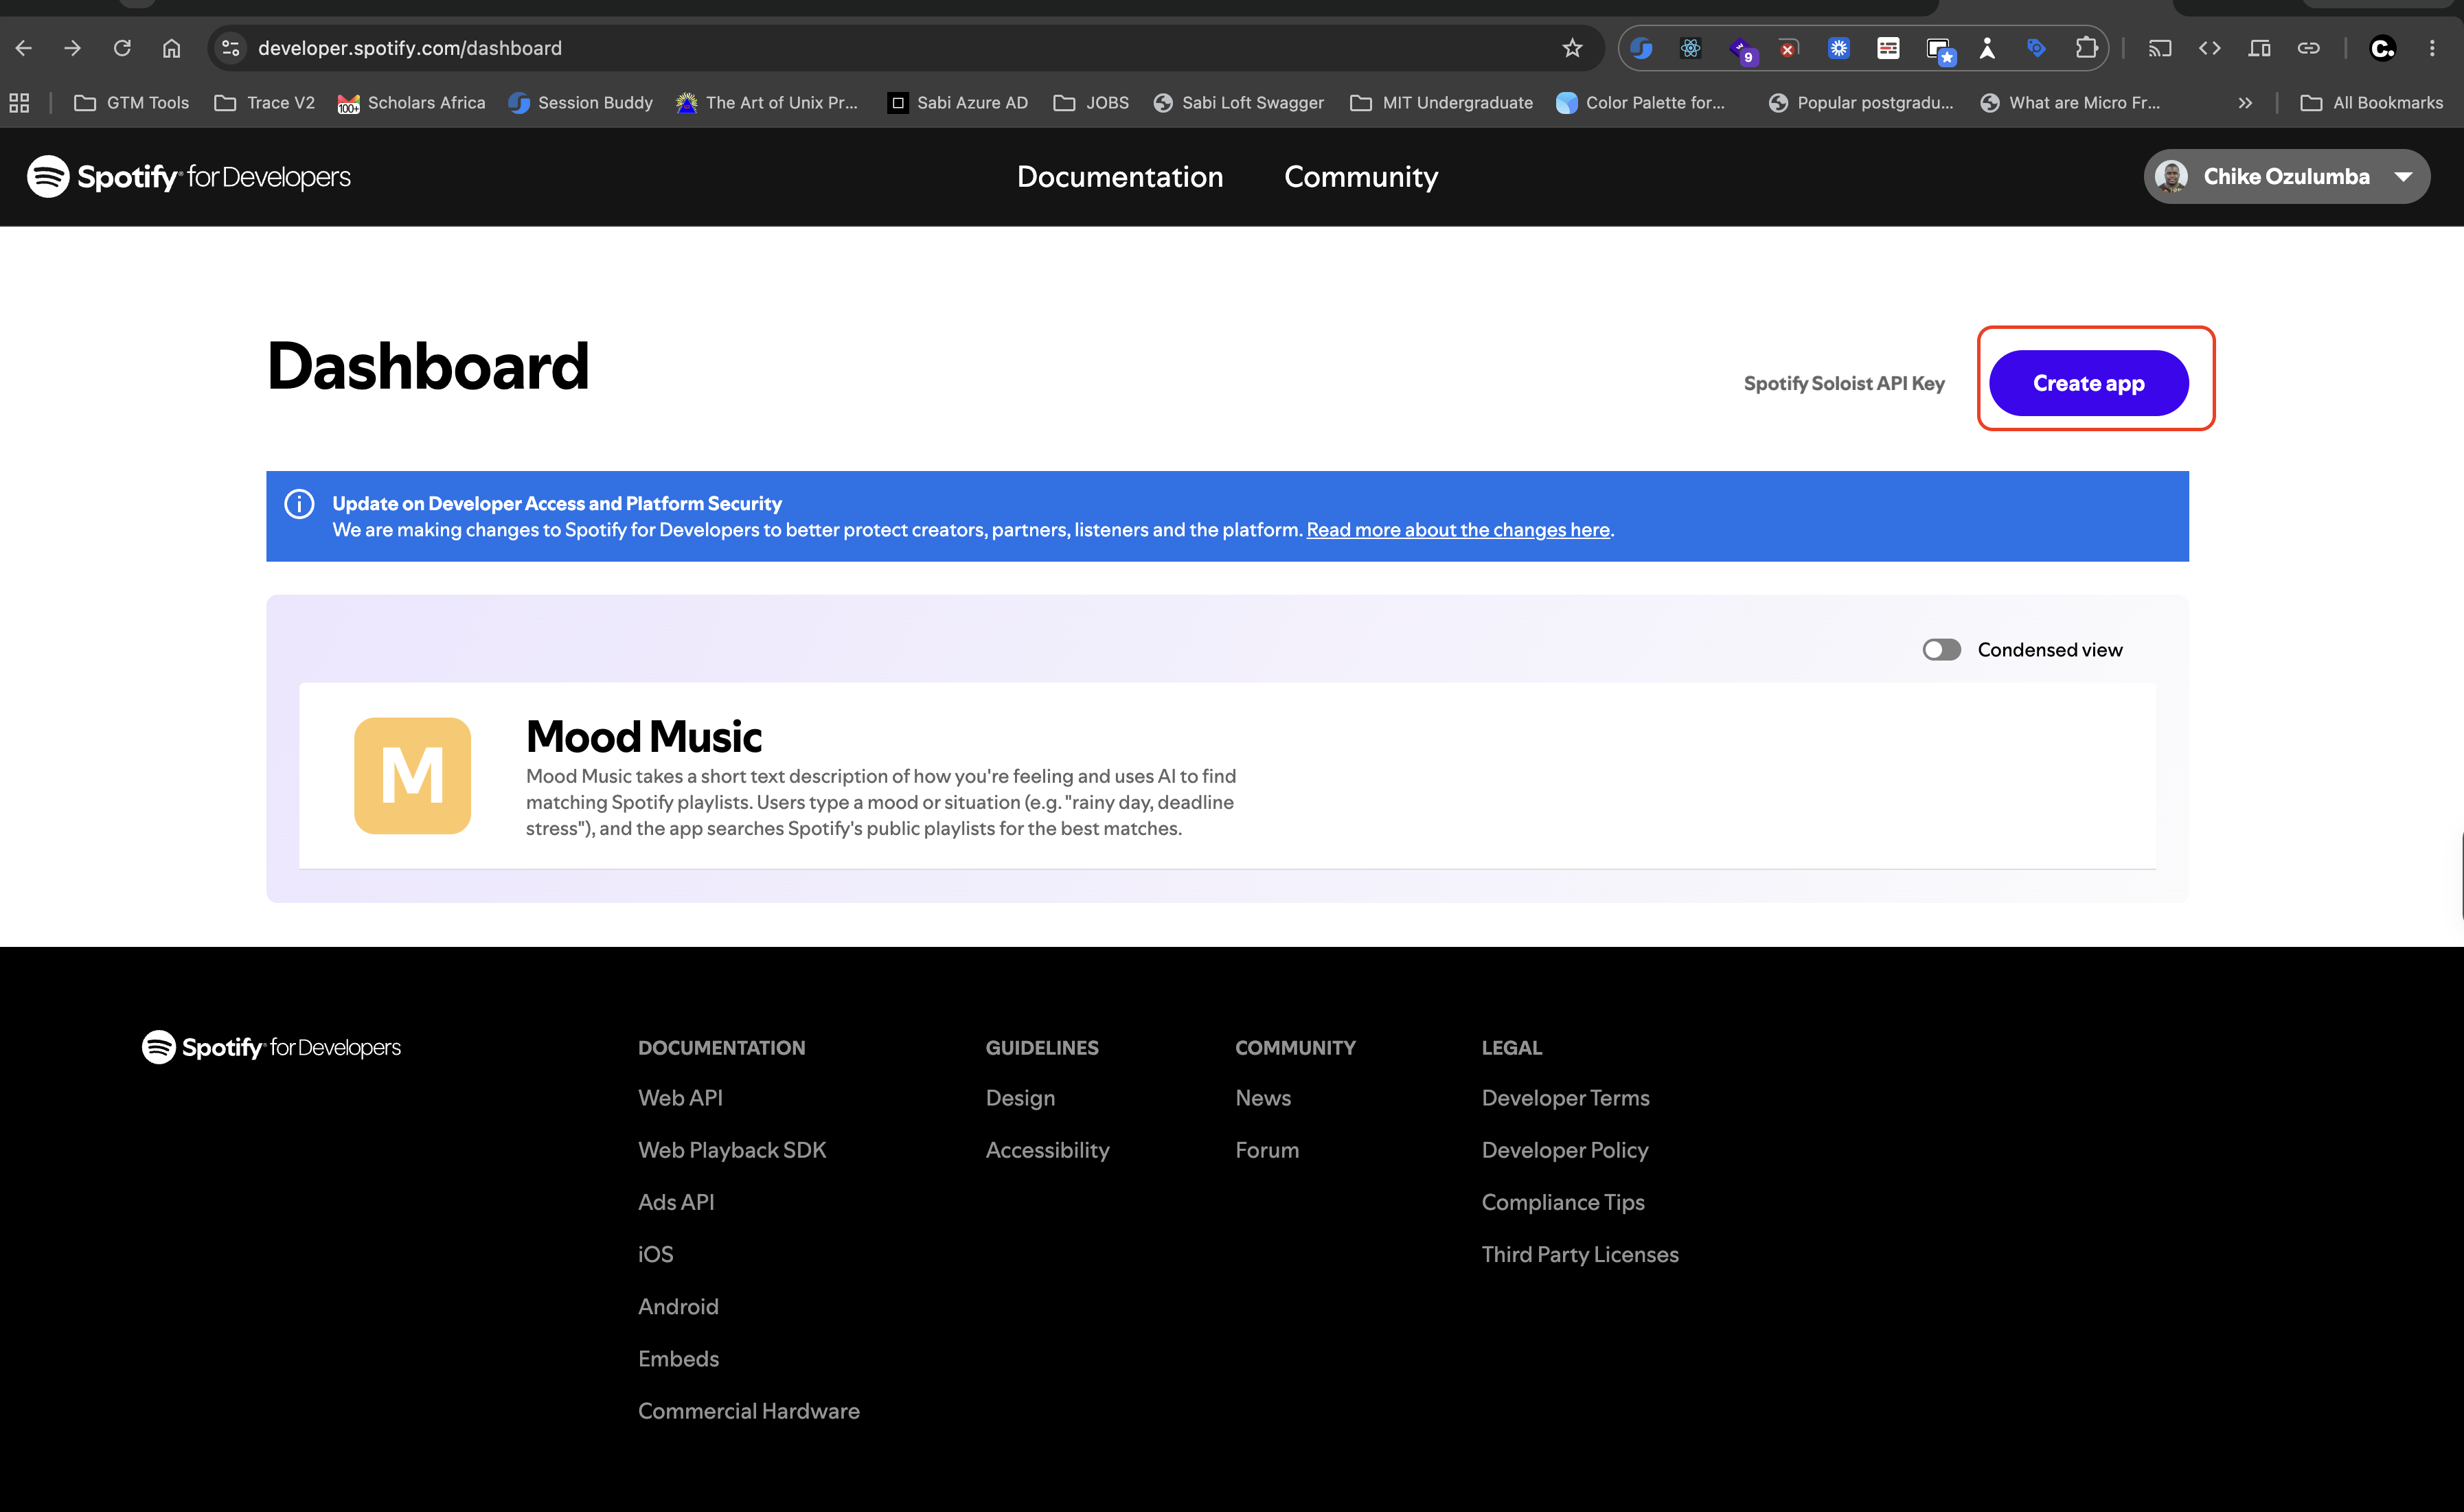Open the Mood Music app thumbnail
2464x1512 pixels.
point(412,775)
